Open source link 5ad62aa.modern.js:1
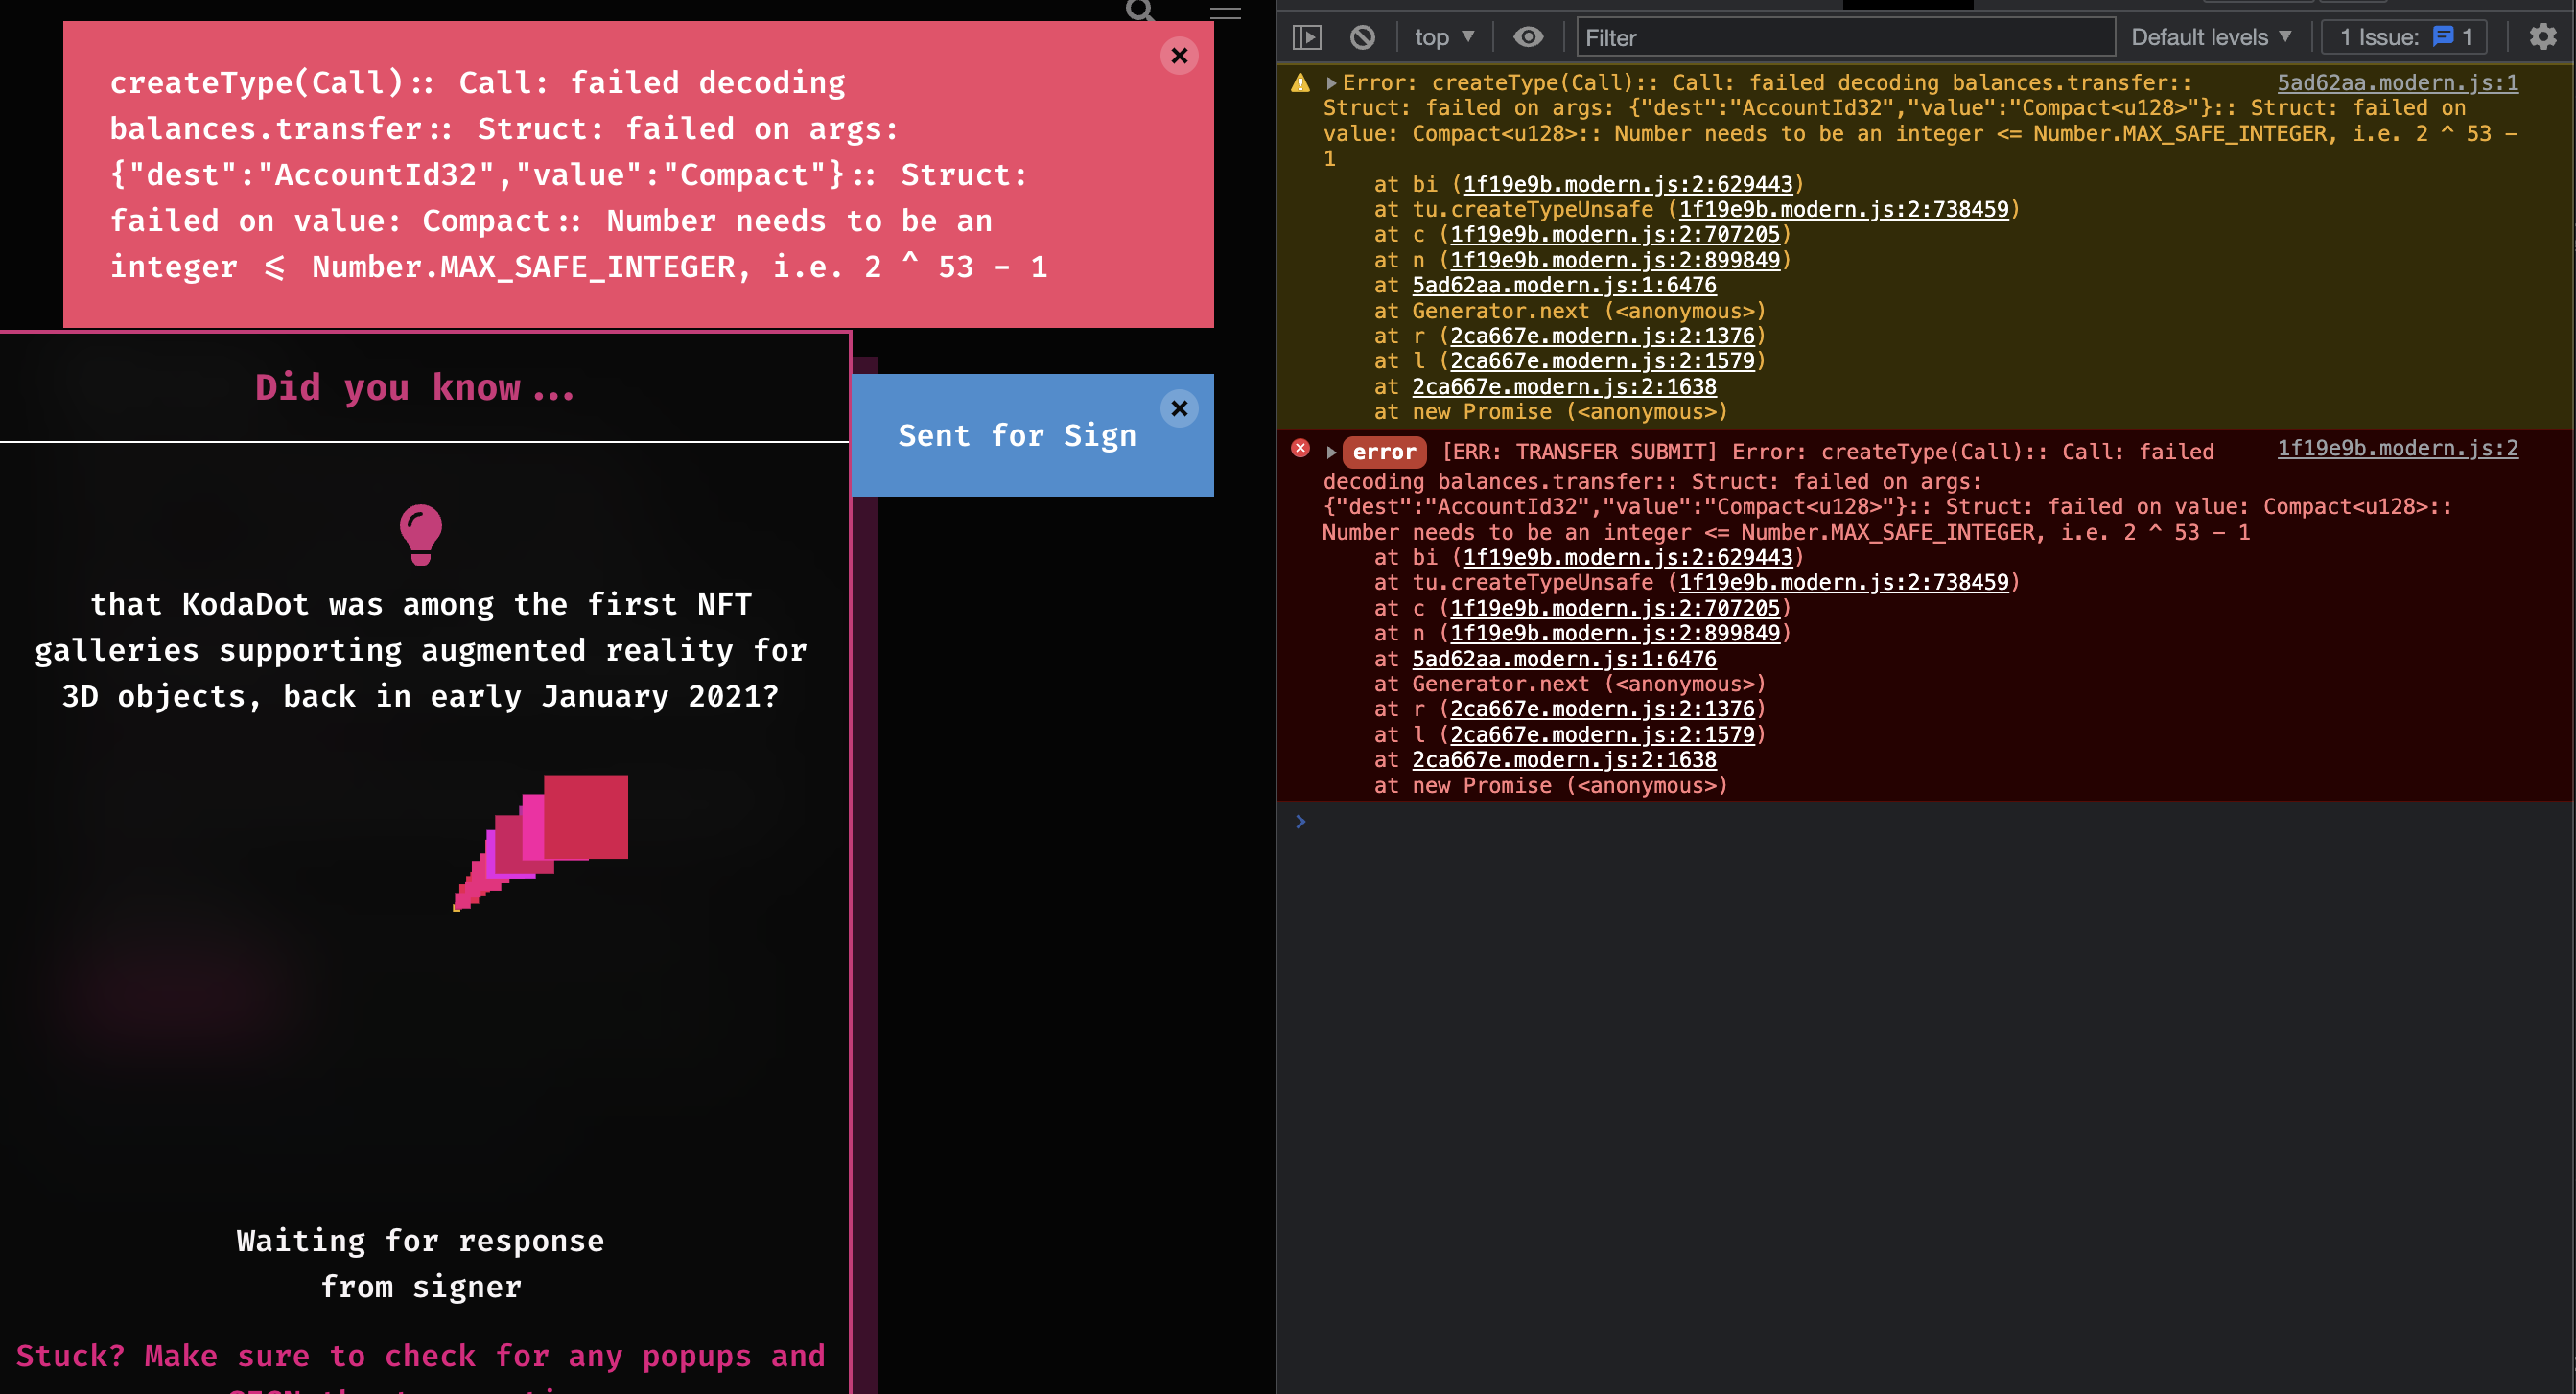The height and width of the screenshot is (1394, 2576). (x=2397, y=83)
